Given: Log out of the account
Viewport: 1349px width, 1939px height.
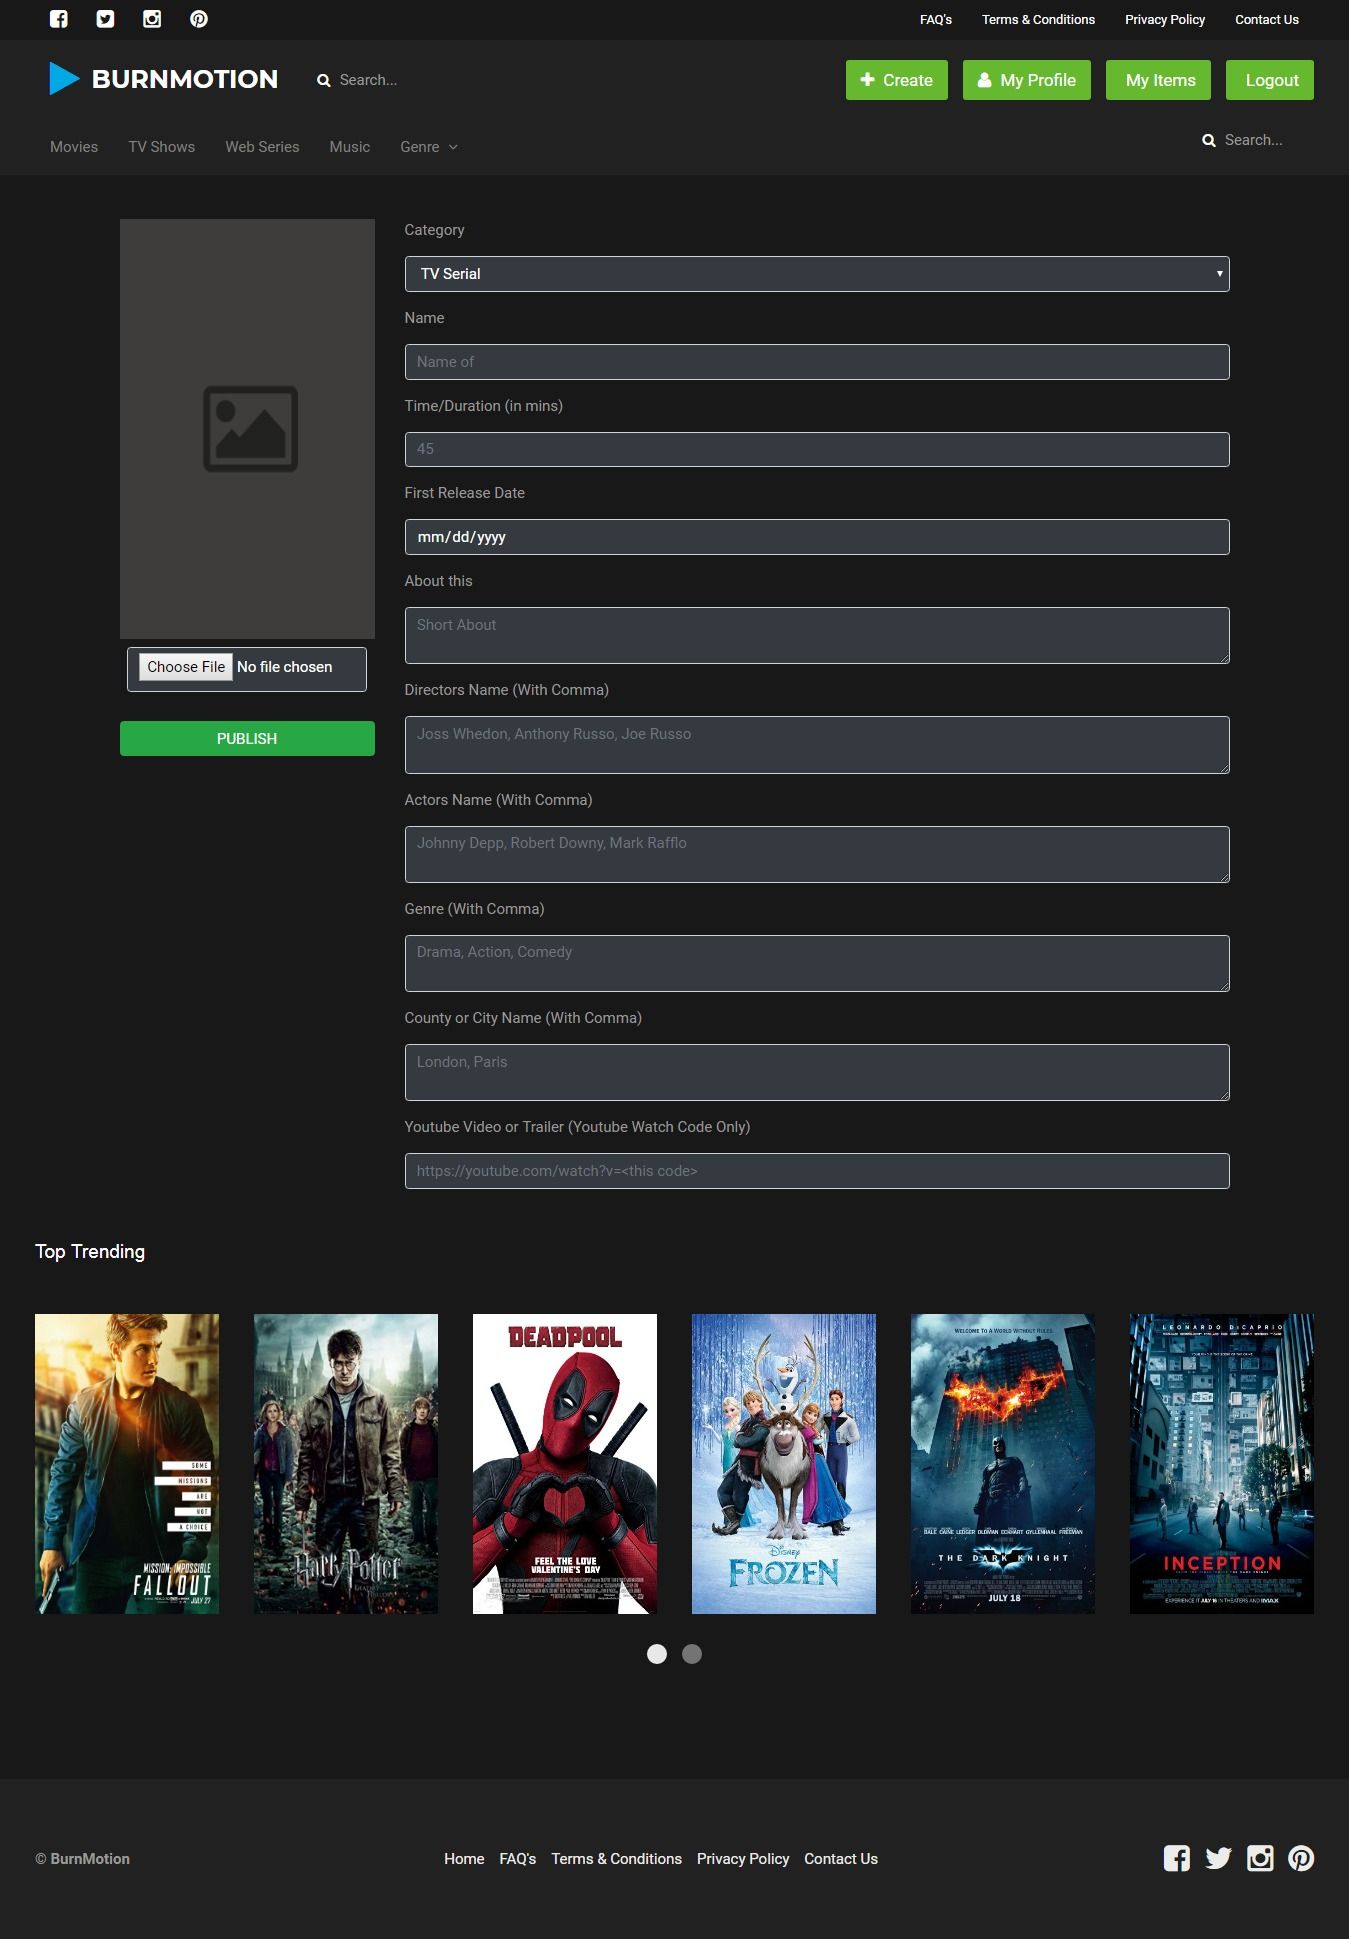Looking at the screenshot, I should 1272,80.
